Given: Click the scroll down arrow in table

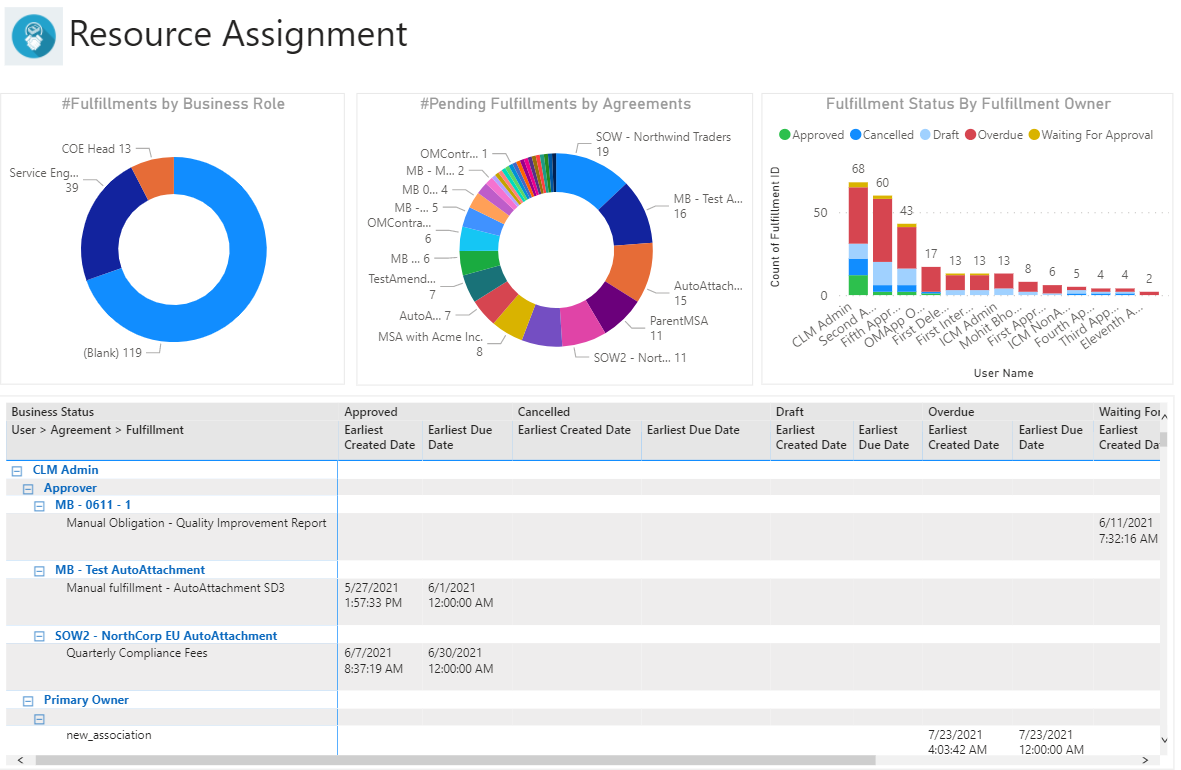Looking at the screenshot, I should point(1163,740).
